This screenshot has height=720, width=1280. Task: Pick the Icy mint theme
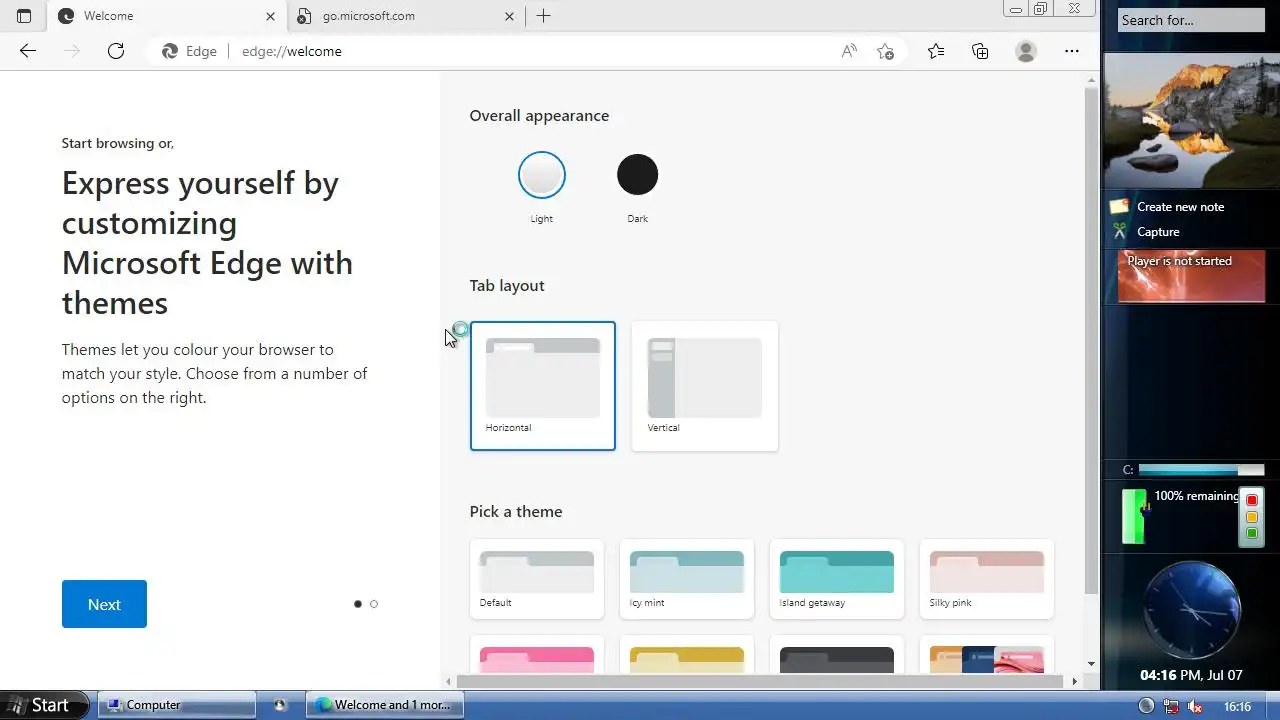point(687,579)
